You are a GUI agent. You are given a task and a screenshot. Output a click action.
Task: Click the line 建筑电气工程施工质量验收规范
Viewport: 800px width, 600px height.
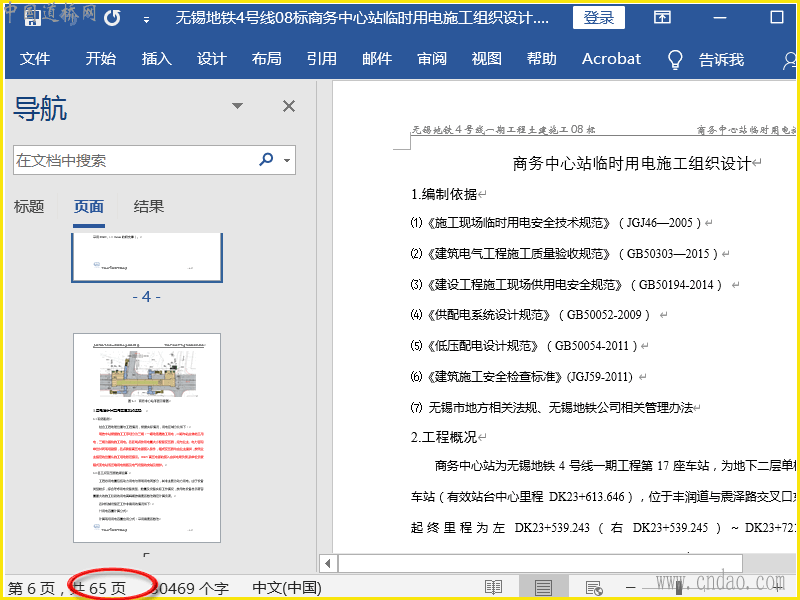(564, 254)
